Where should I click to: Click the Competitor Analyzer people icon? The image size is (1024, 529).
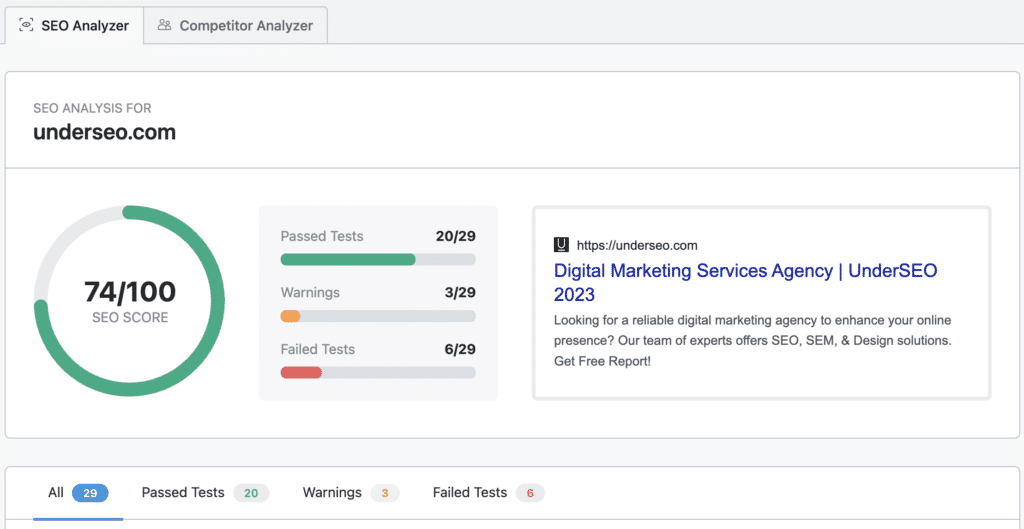click(164, 26)
